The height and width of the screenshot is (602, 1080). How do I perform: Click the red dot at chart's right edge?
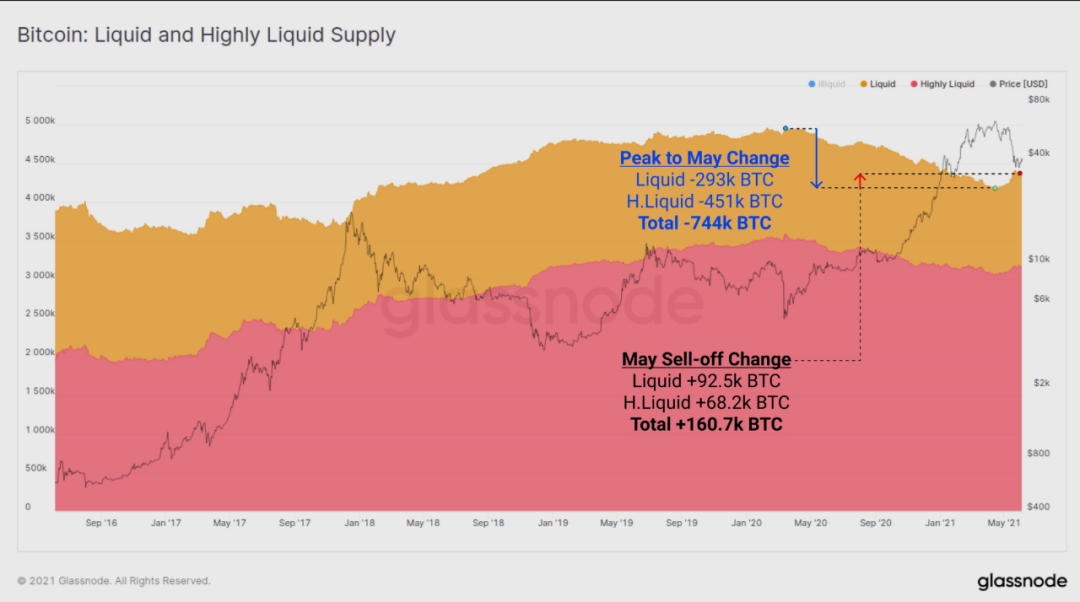[x=1020, y=174]
